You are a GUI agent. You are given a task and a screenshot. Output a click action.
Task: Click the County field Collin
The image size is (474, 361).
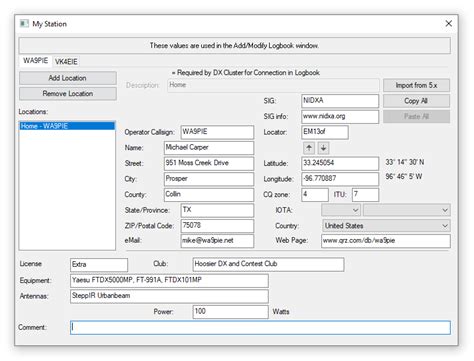[x=209, y=194]
